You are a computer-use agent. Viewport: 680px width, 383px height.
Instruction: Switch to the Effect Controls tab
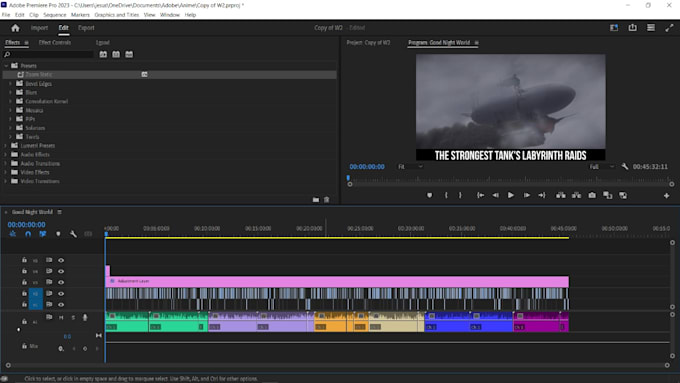(x=55, y=43)
